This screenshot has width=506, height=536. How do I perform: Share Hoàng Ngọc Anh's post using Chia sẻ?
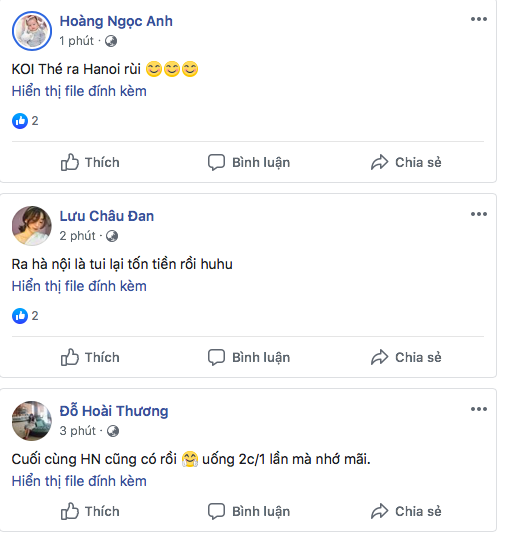click(x=406, y=162)
